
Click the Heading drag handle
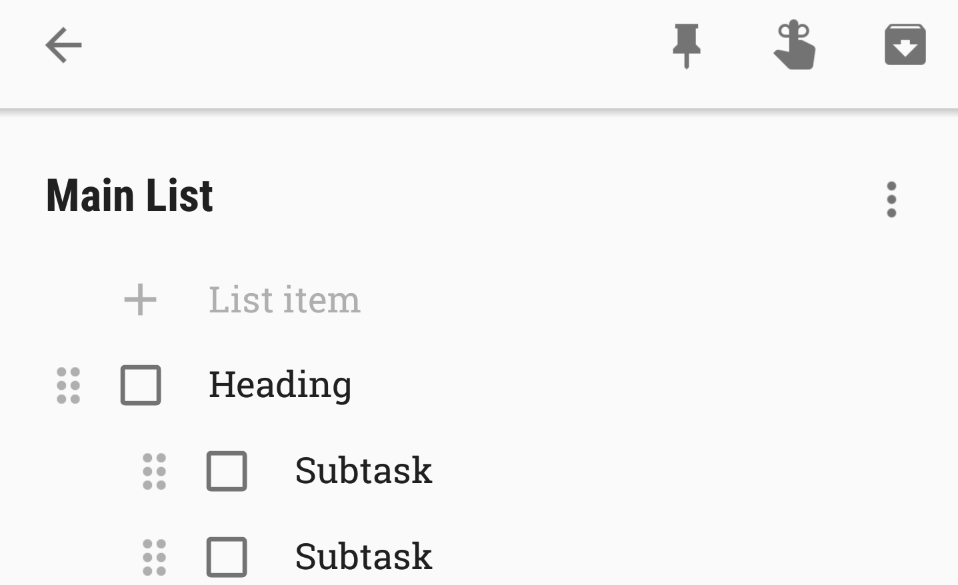point(68,386)
